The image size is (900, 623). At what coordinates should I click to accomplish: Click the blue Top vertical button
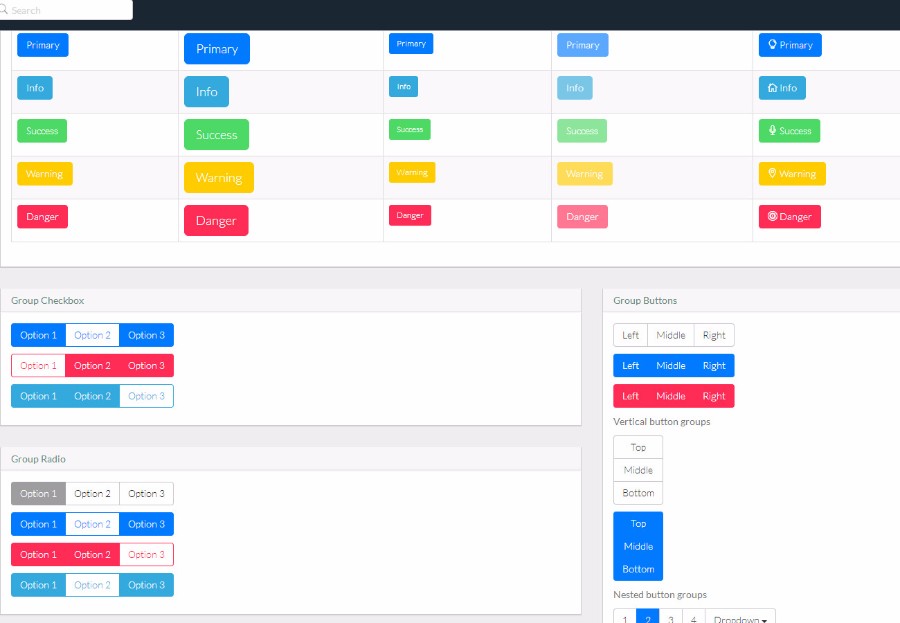(x=638, y=524)
